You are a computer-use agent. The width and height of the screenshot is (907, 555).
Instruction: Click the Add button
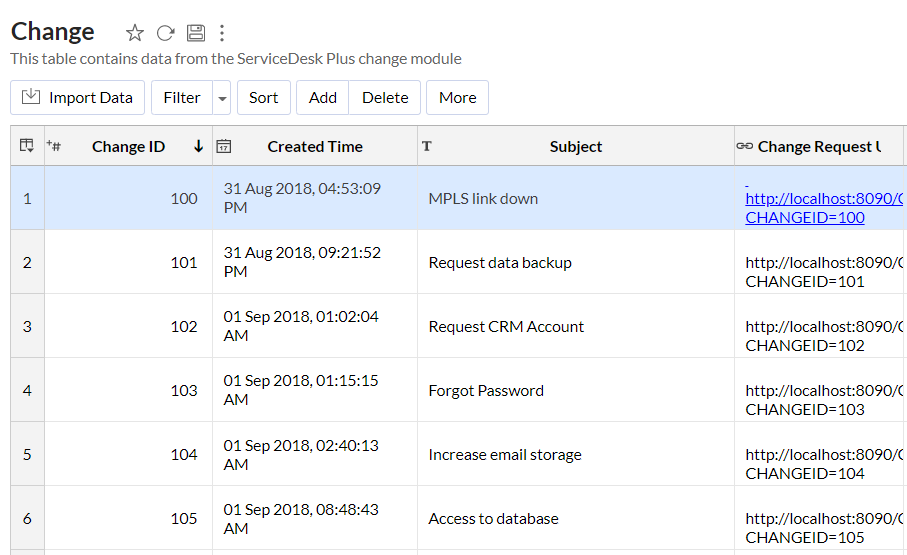323,98
